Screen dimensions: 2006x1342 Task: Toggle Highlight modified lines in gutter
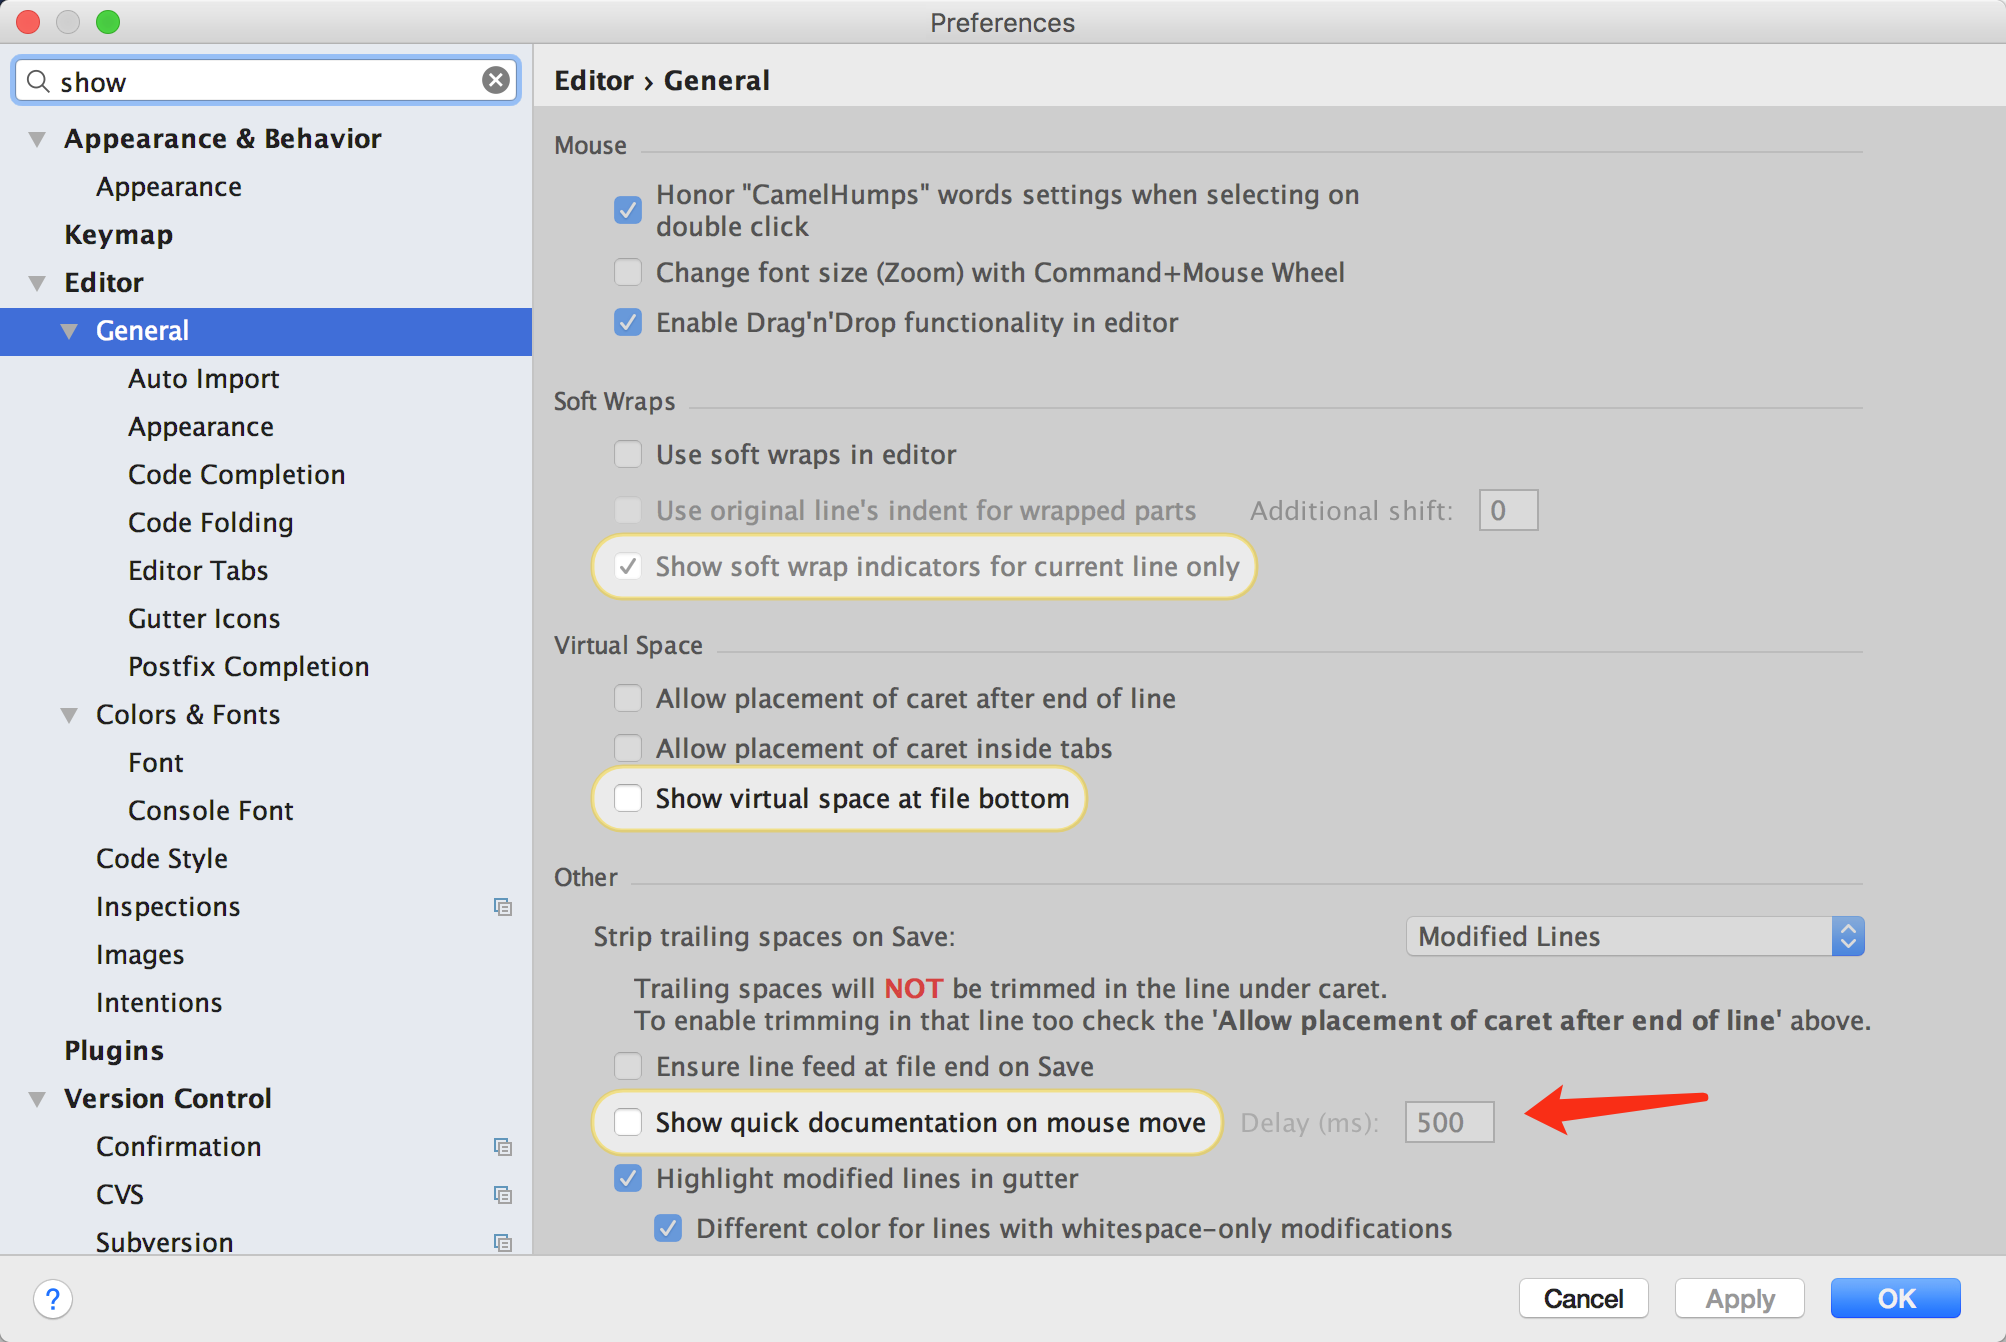[628, 1178]
